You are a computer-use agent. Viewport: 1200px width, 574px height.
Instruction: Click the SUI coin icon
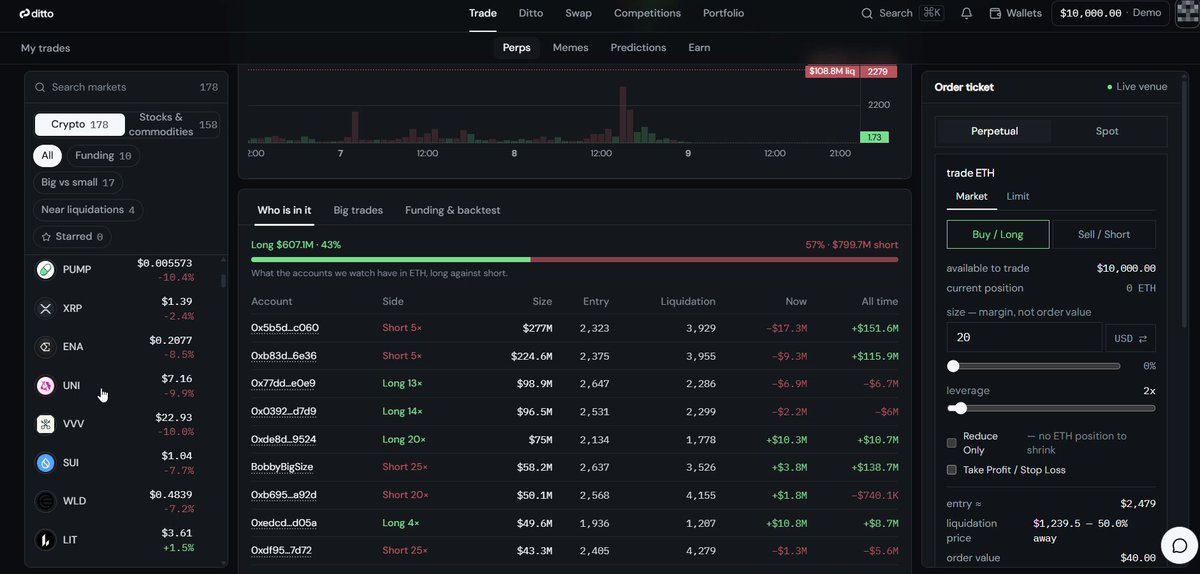[x=45, y=463]
